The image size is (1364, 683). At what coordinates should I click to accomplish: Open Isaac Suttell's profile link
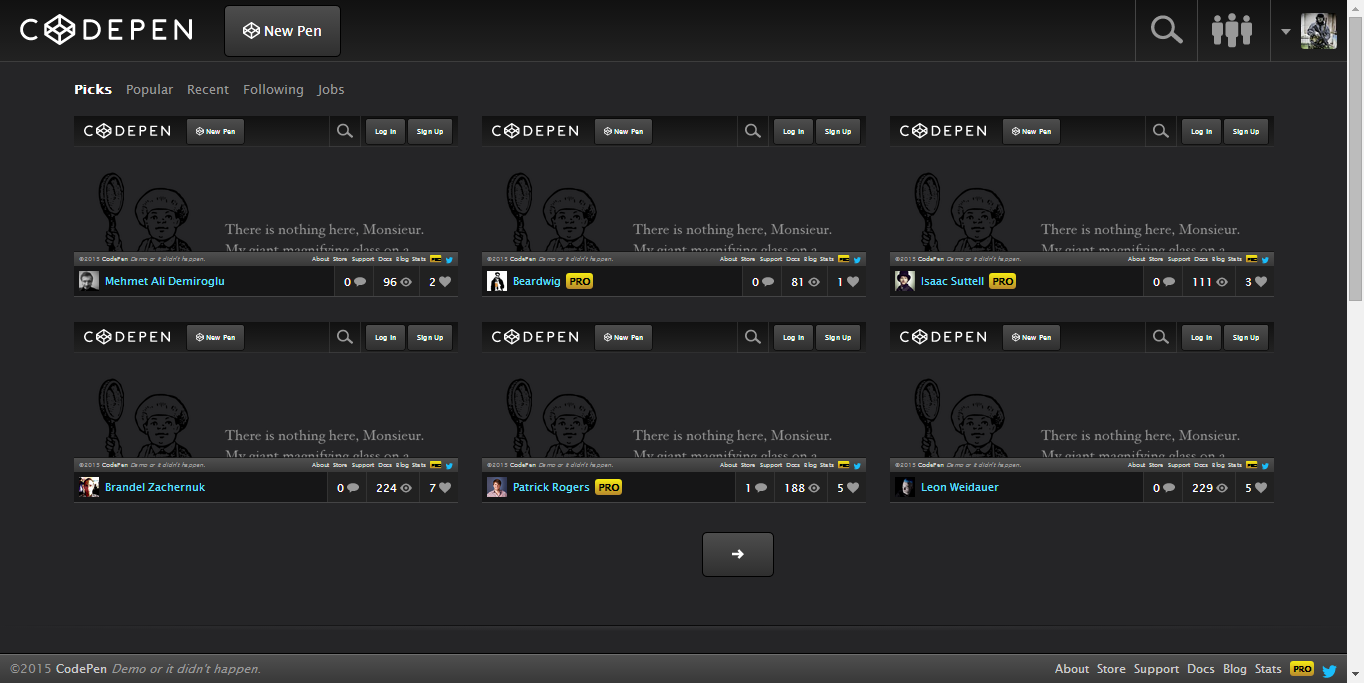click(x=952, y=281)
